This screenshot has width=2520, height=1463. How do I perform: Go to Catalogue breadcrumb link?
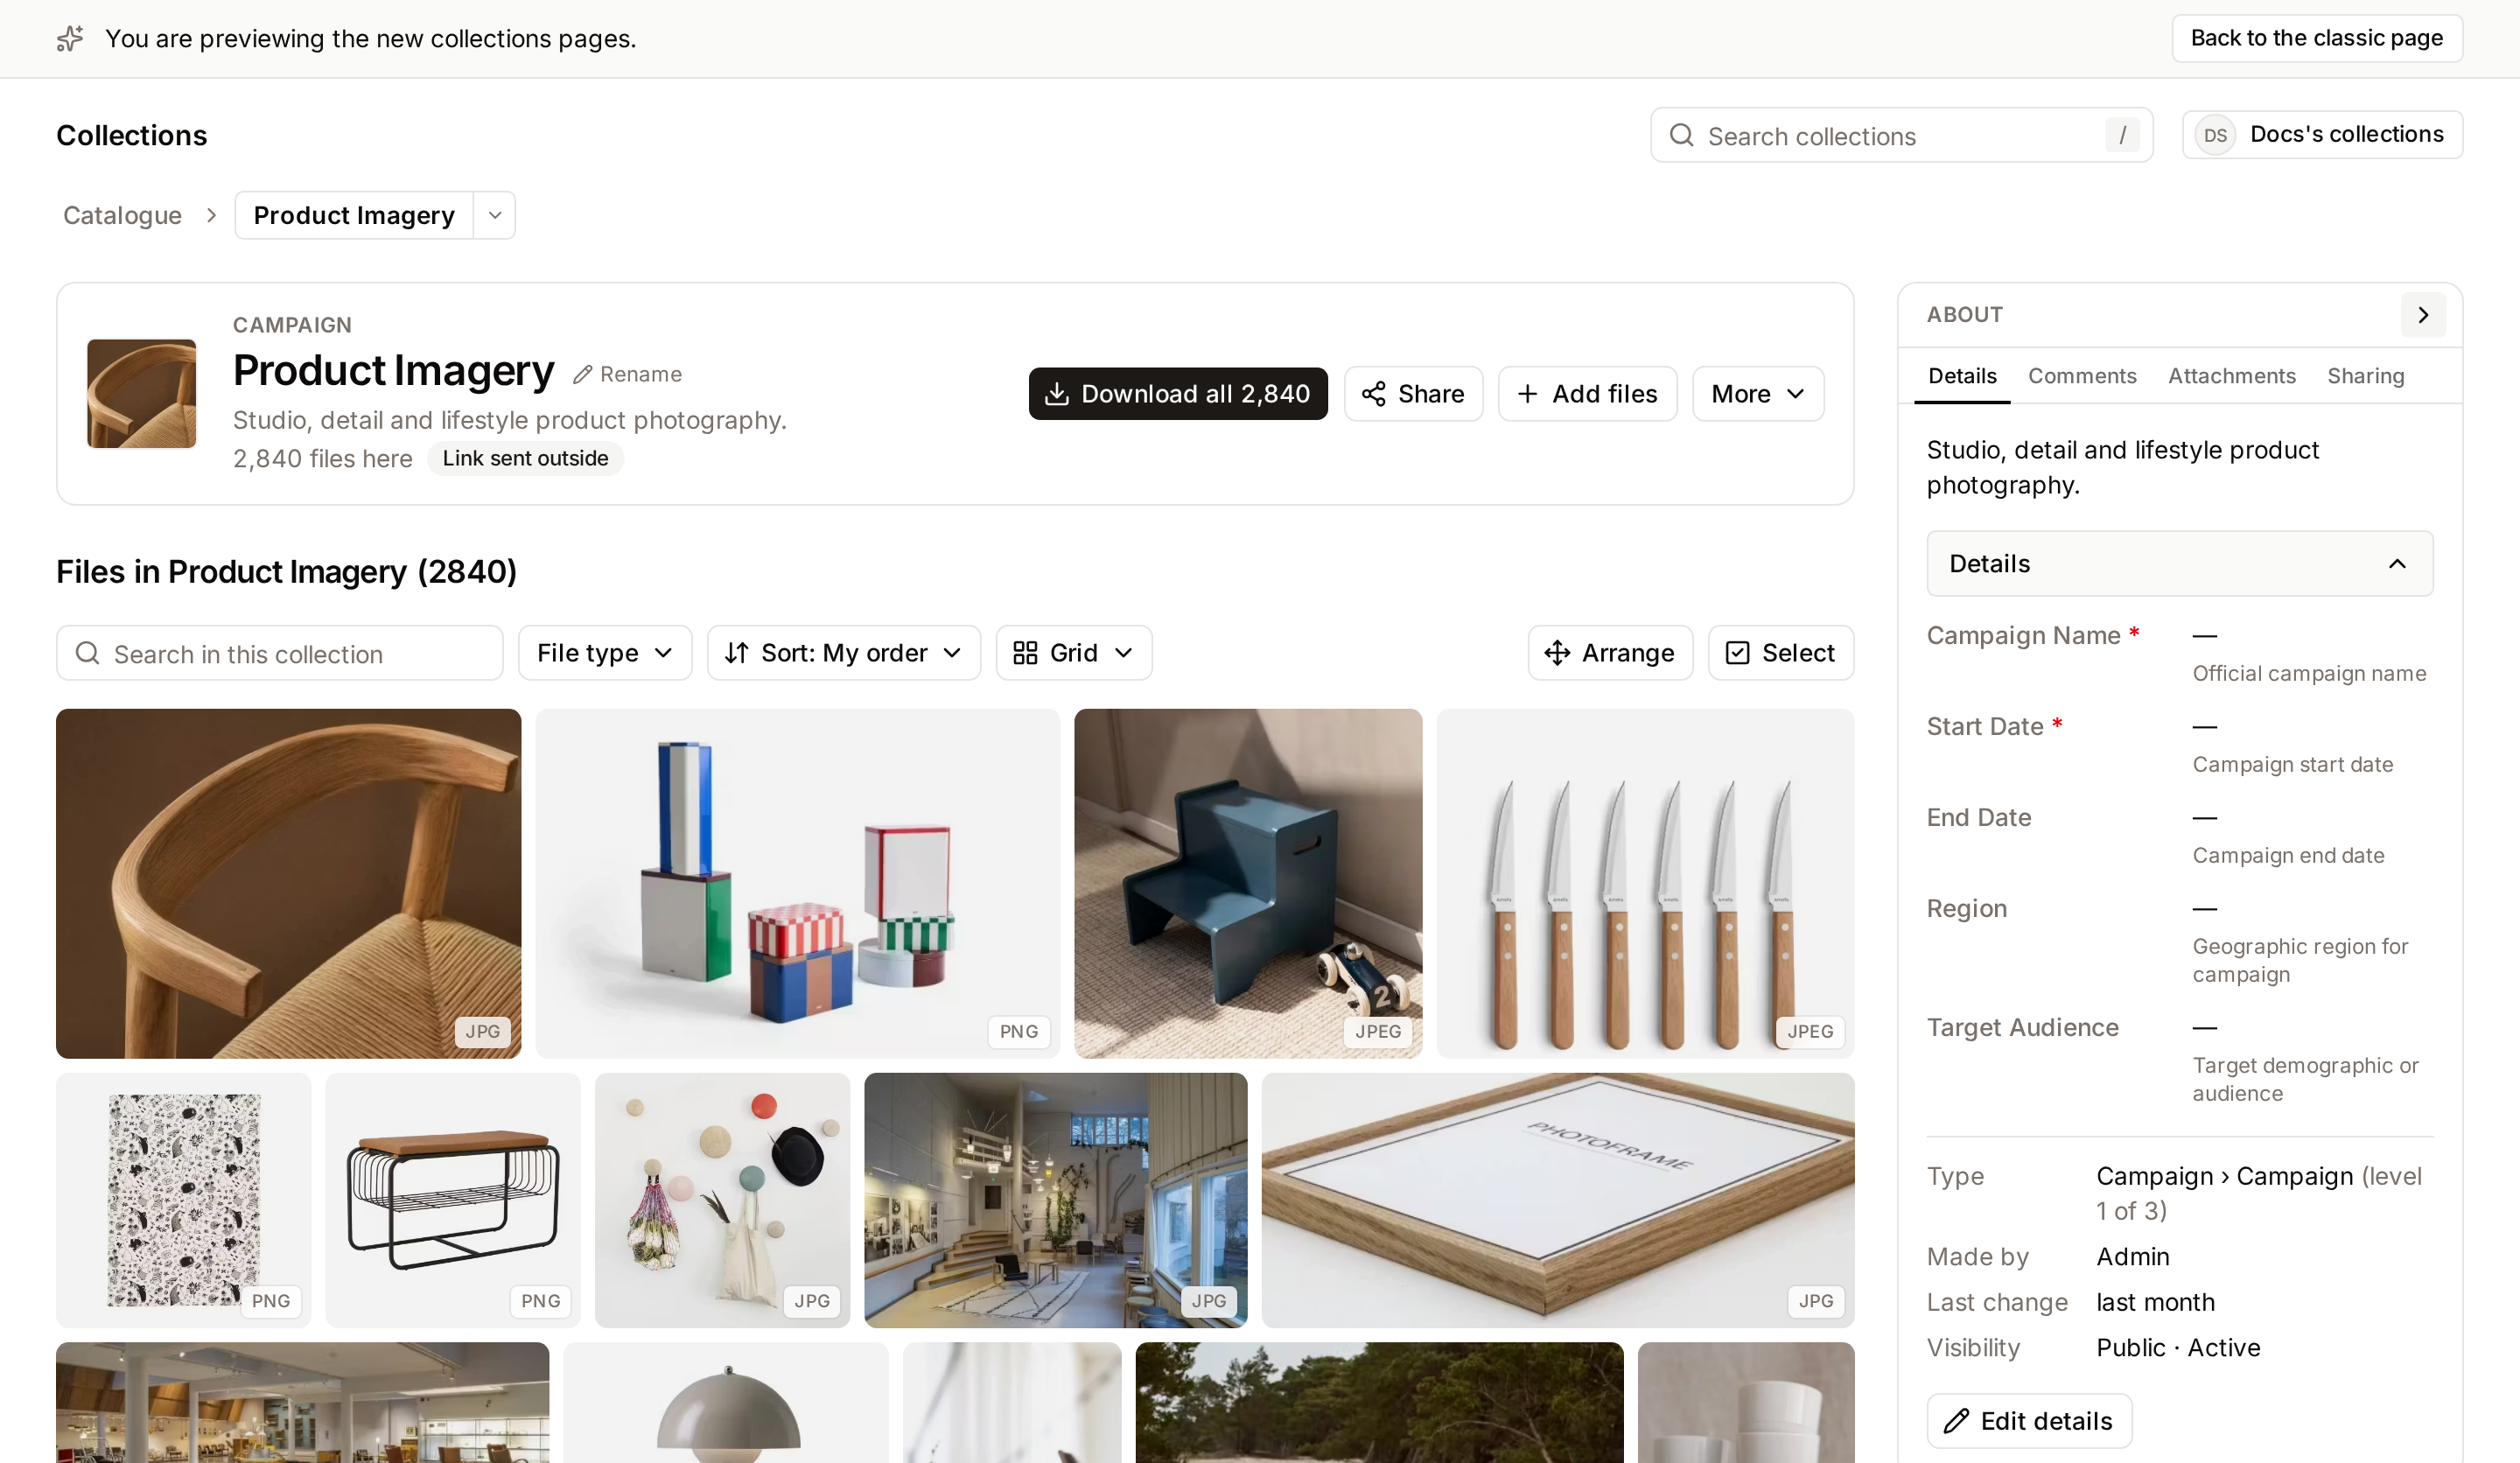tap(122, 216)
